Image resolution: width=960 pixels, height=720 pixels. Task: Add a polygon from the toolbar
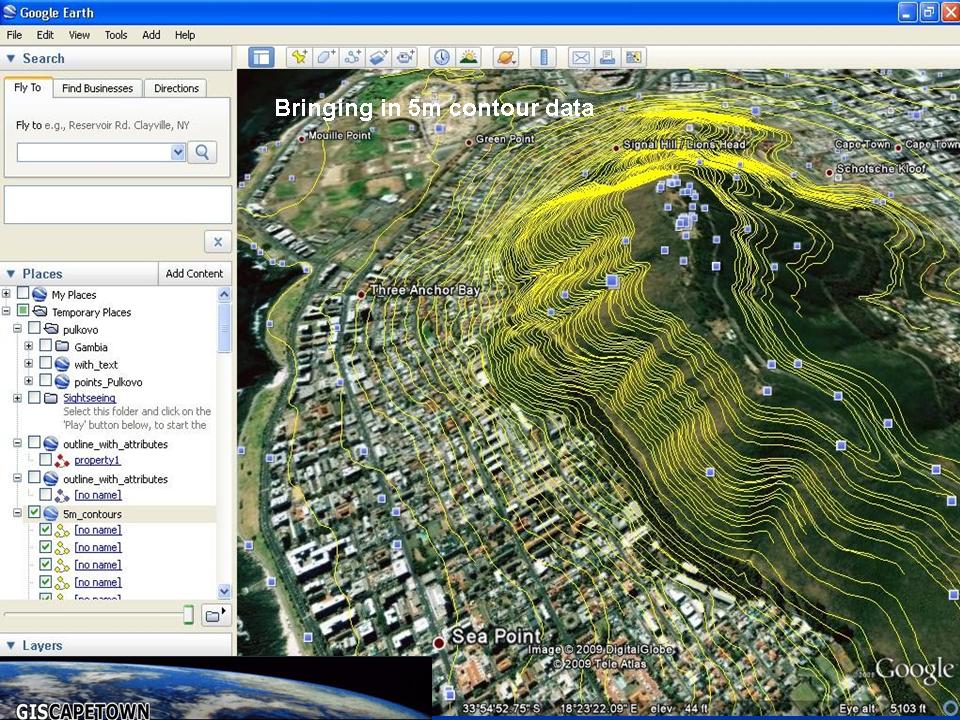(325, 58)
